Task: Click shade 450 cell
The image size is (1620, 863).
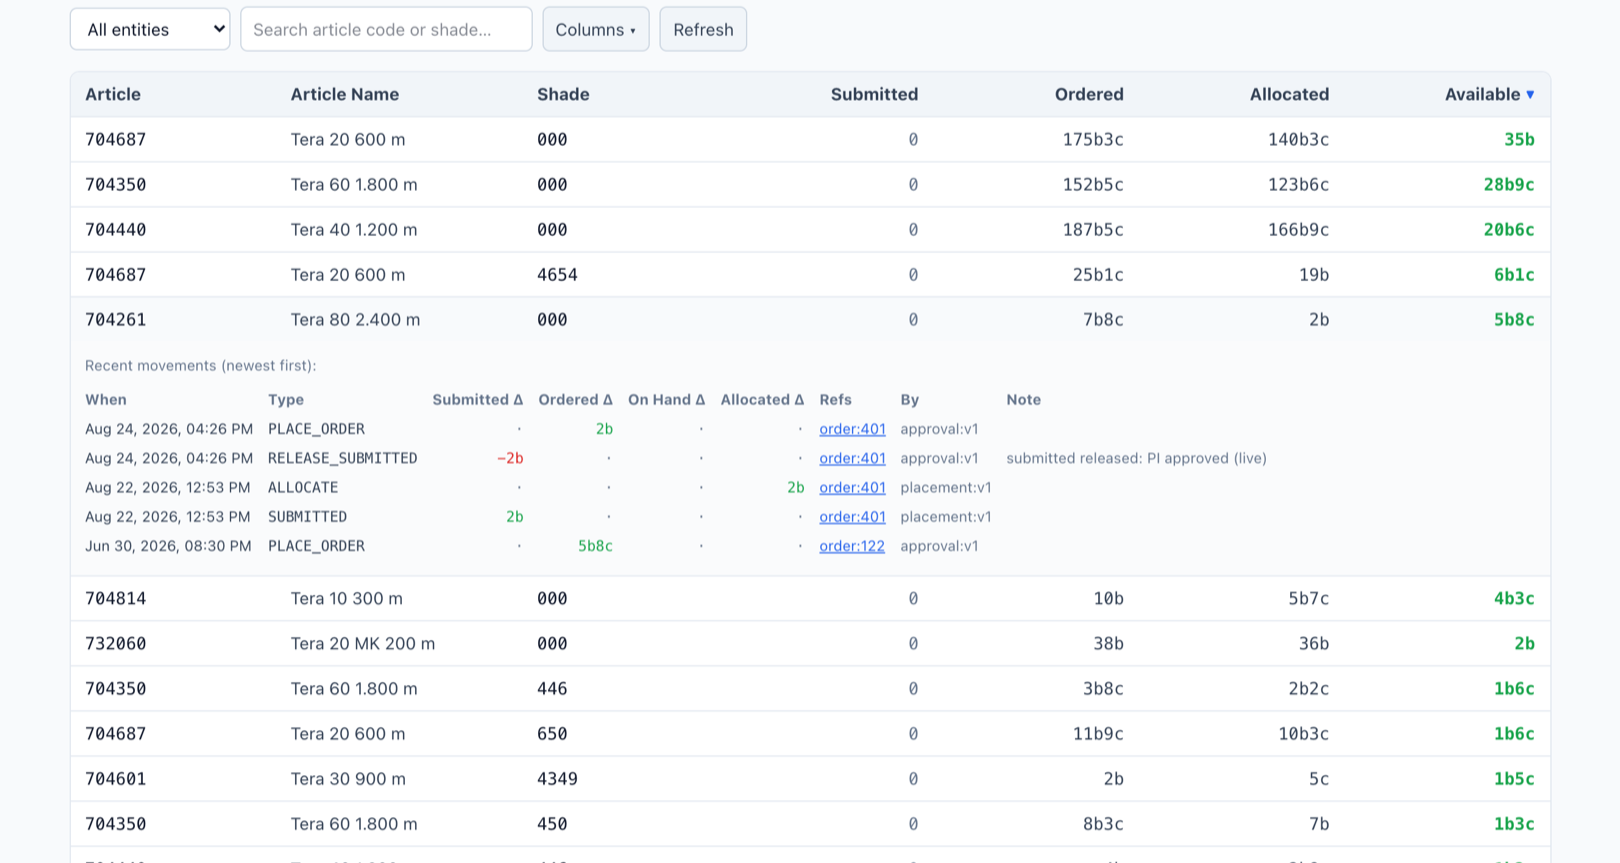Action: pyautogui.click(x=552, y=823)
